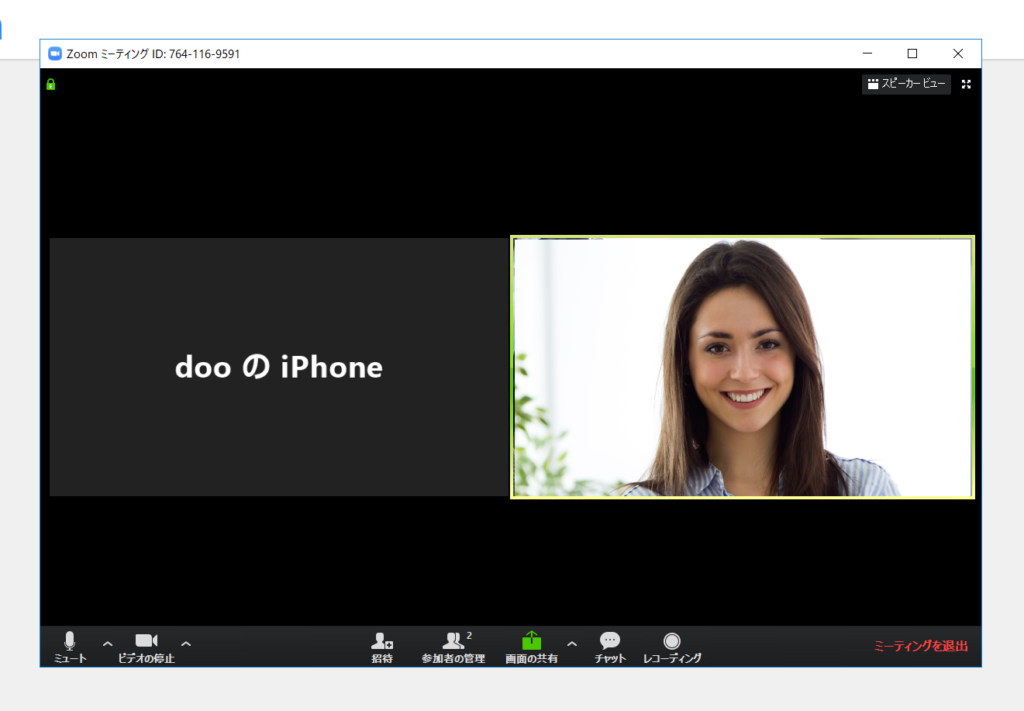Image resolution: width=1024 pixels, height=711 pixels.
Task: Open video options arrow beside camera
Action: (186, 644)
